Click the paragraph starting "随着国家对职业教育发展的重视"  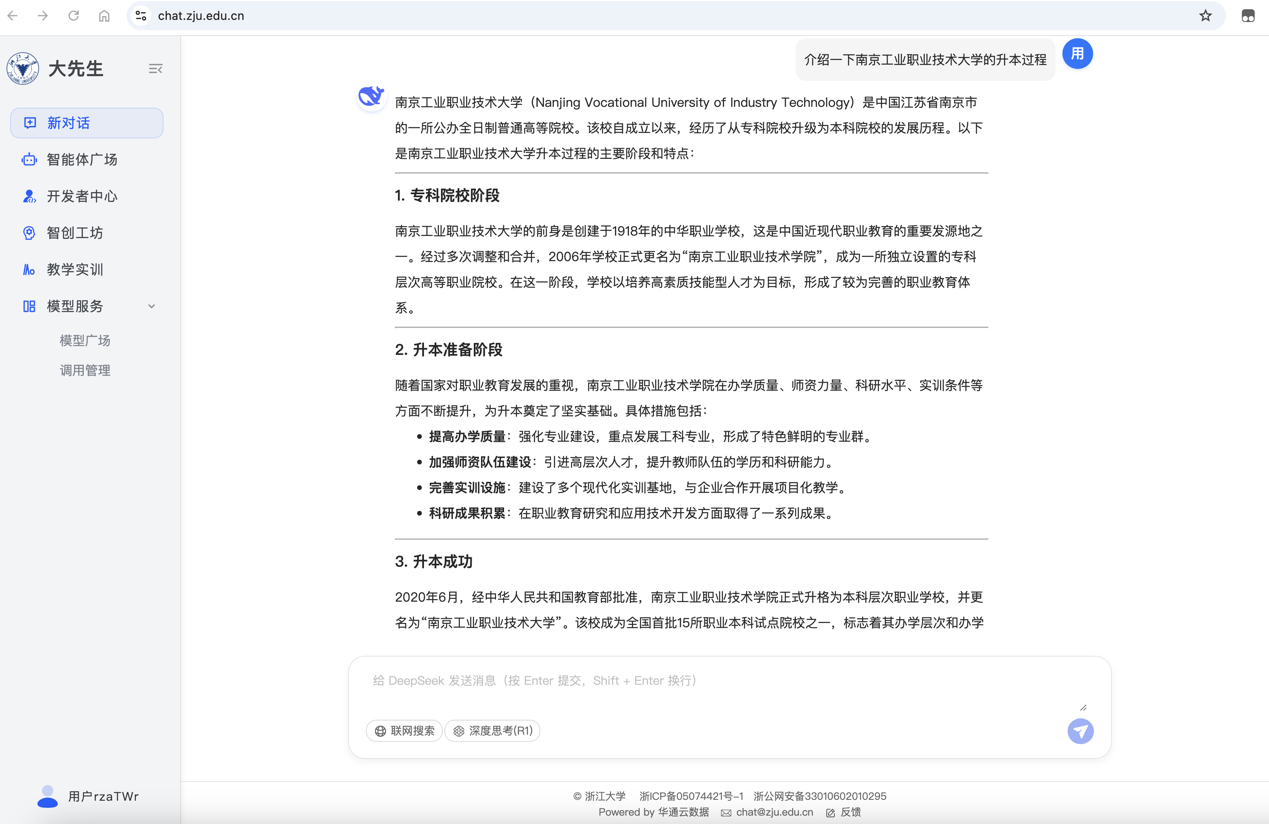pos(690,398)
